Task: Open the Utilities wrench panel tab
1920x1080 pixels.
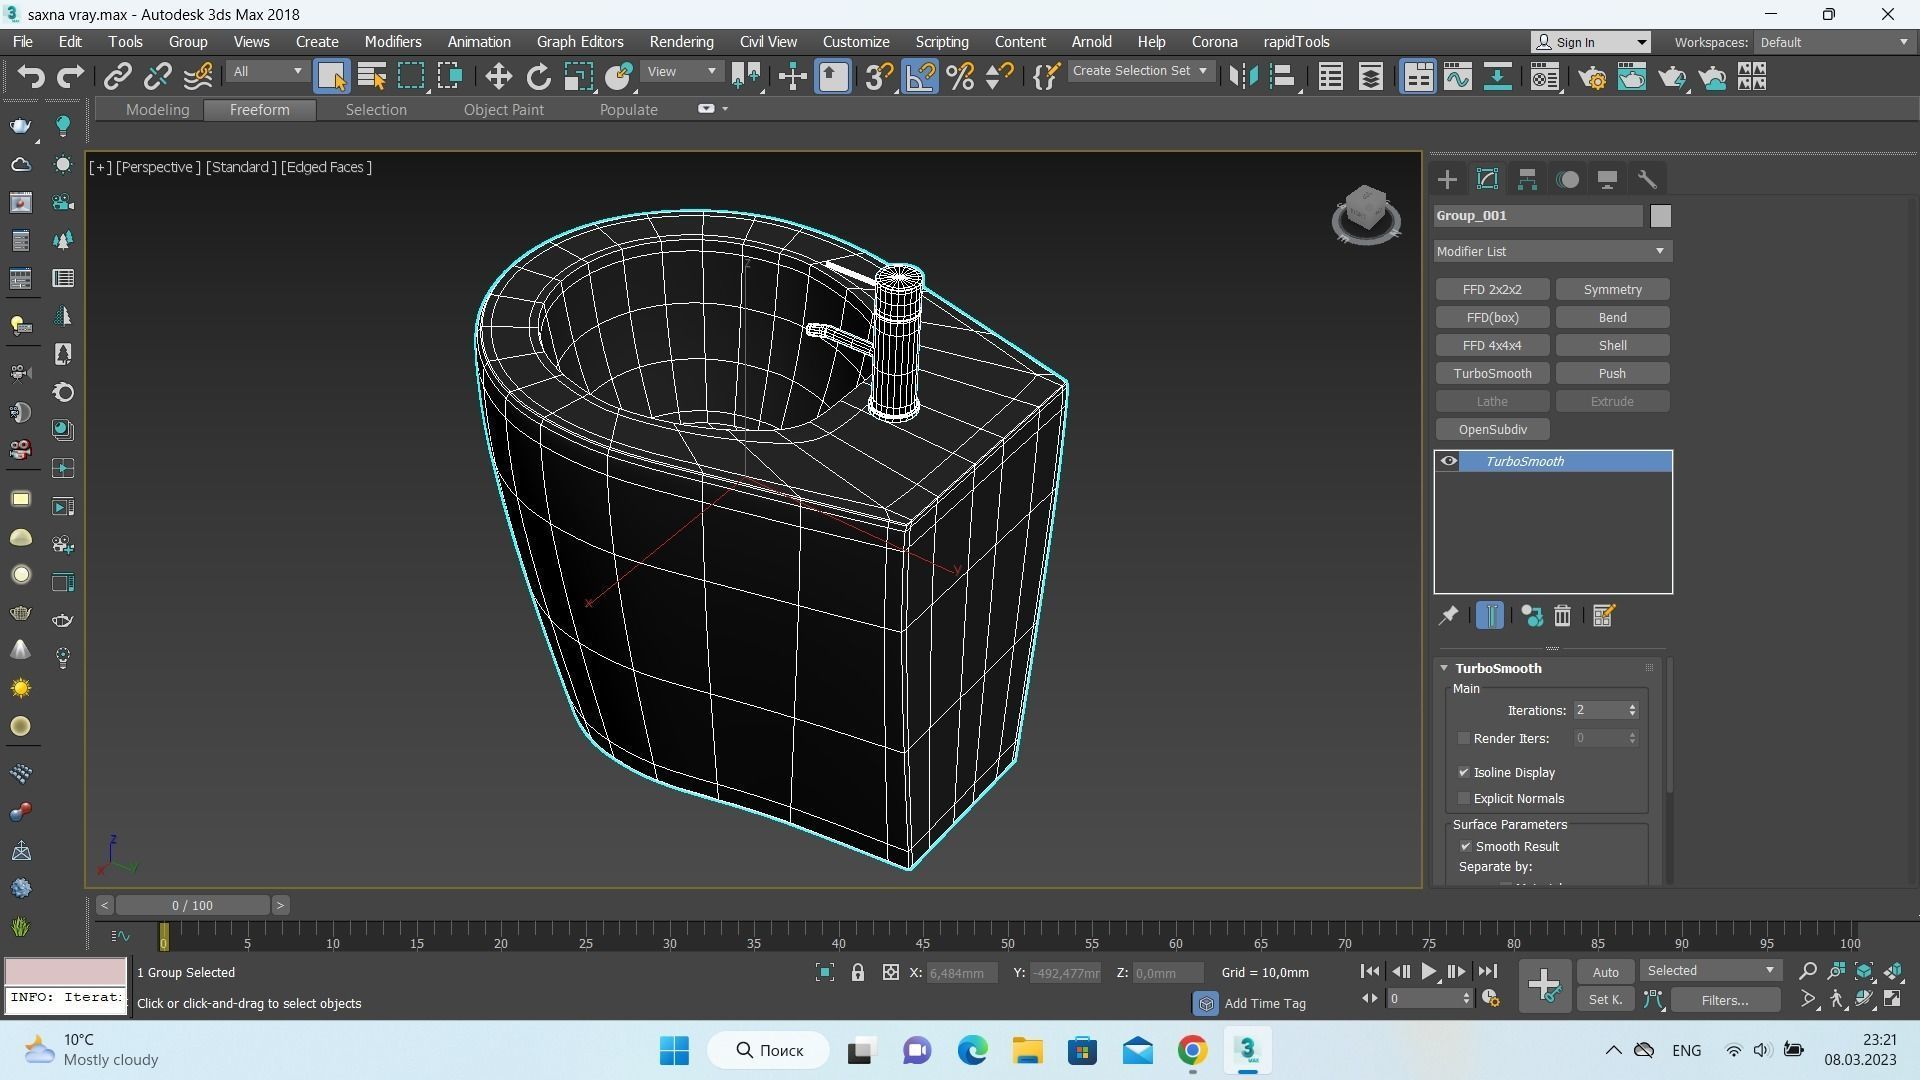Action: point(1647,180)
